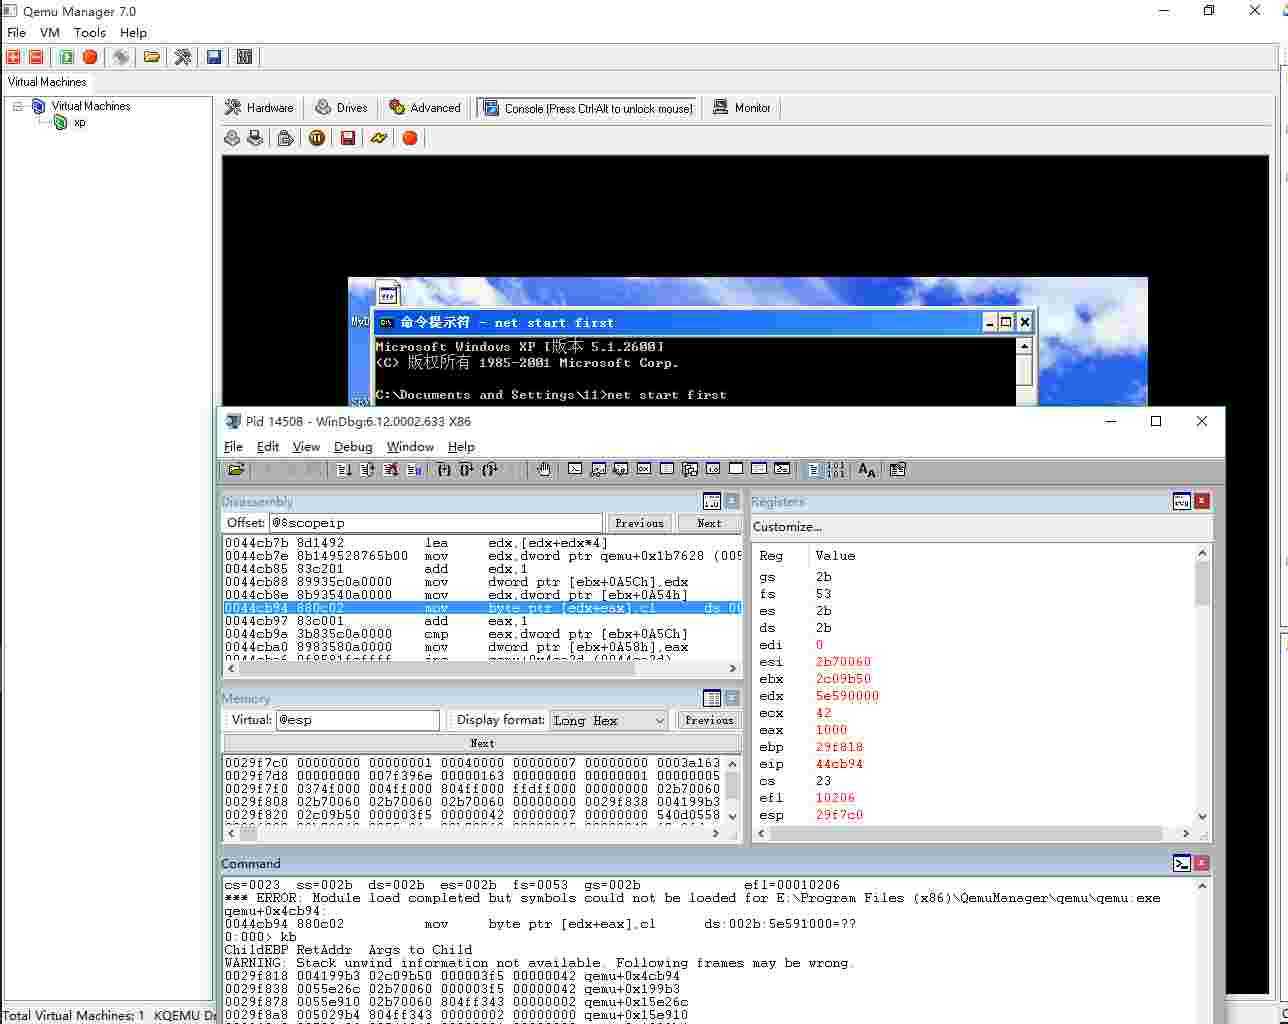Click the Memory panel options icon

712,698
